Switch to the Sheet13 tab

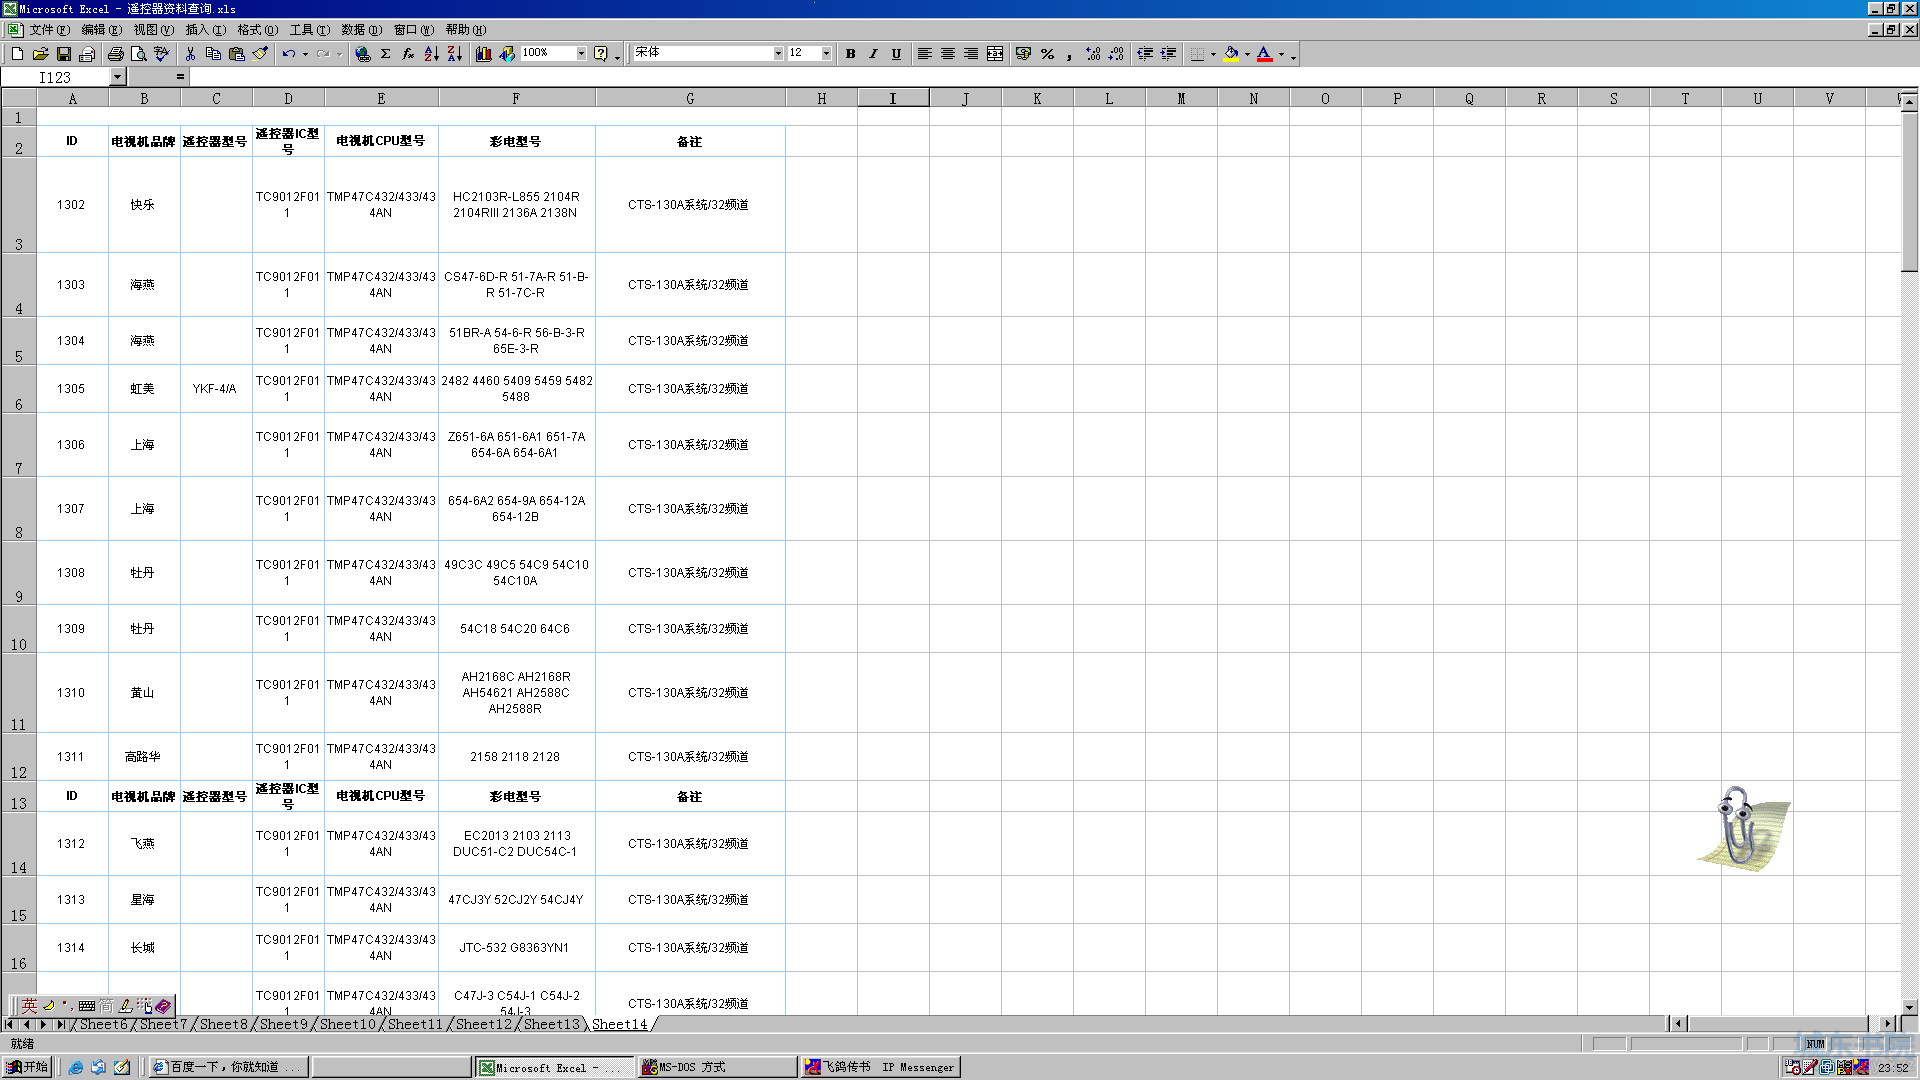point(551,1024)
